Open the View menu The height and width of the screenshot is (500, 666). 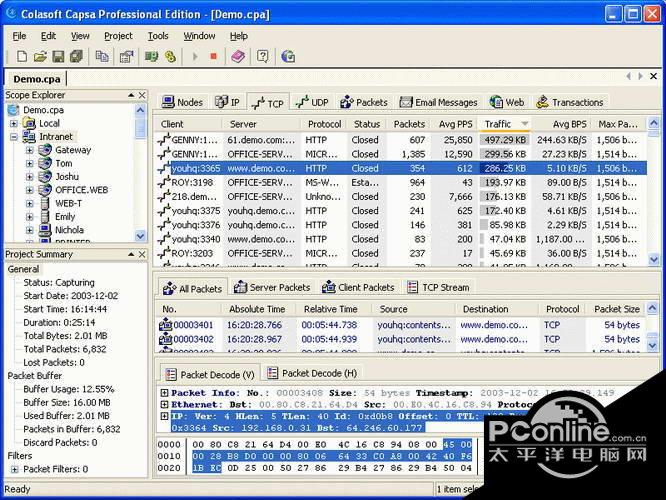[x=80, y=36]
